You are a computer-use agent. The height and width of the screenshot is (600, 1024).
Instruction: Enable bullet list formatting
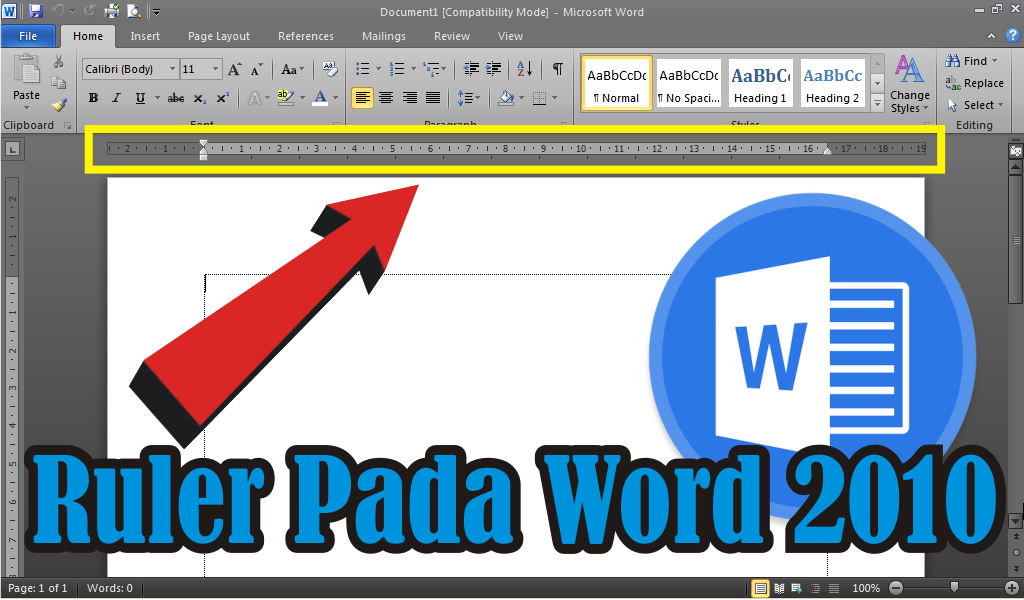coord(361,69)
